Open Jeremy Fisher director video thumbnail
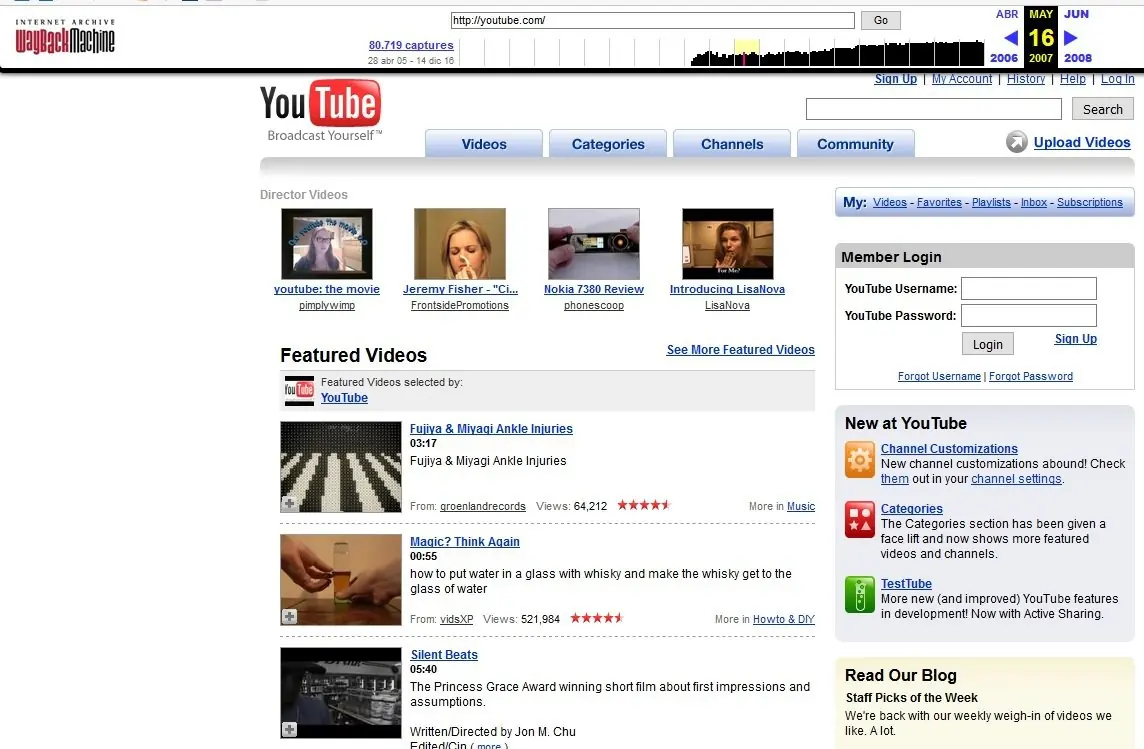This screenshot has height=749, width=1144. (x=460, y=244)
